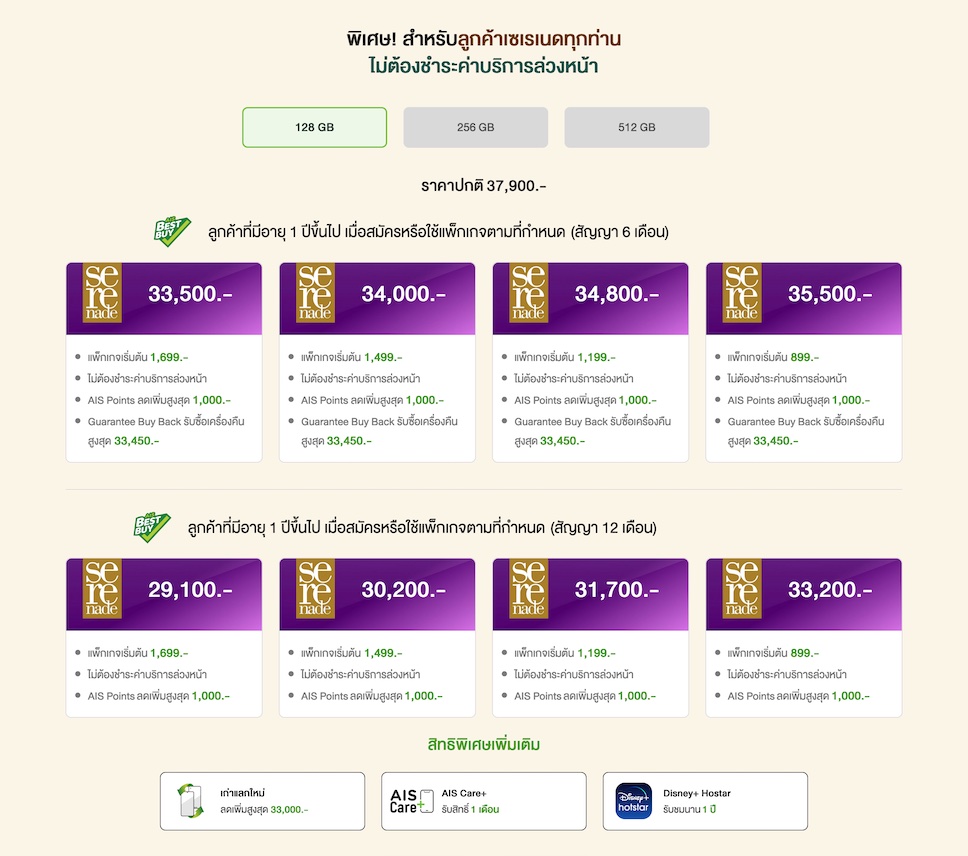Image resolution: width=968 pixels, height=856 pixels.
Task: Click Serenade logo on the 29,100 card
Action: click(102, 589)
